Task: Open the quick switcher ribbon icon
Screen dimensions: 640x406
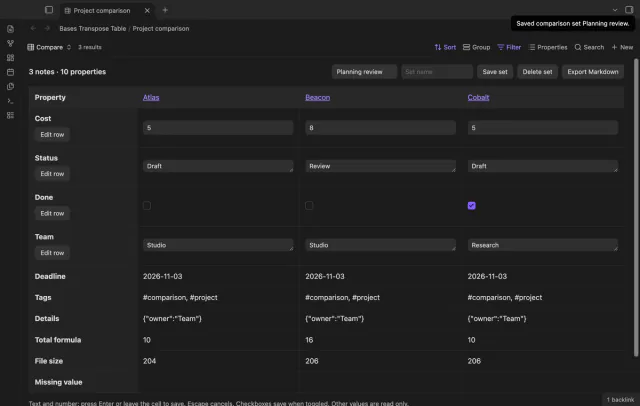Action: [11, 29]
